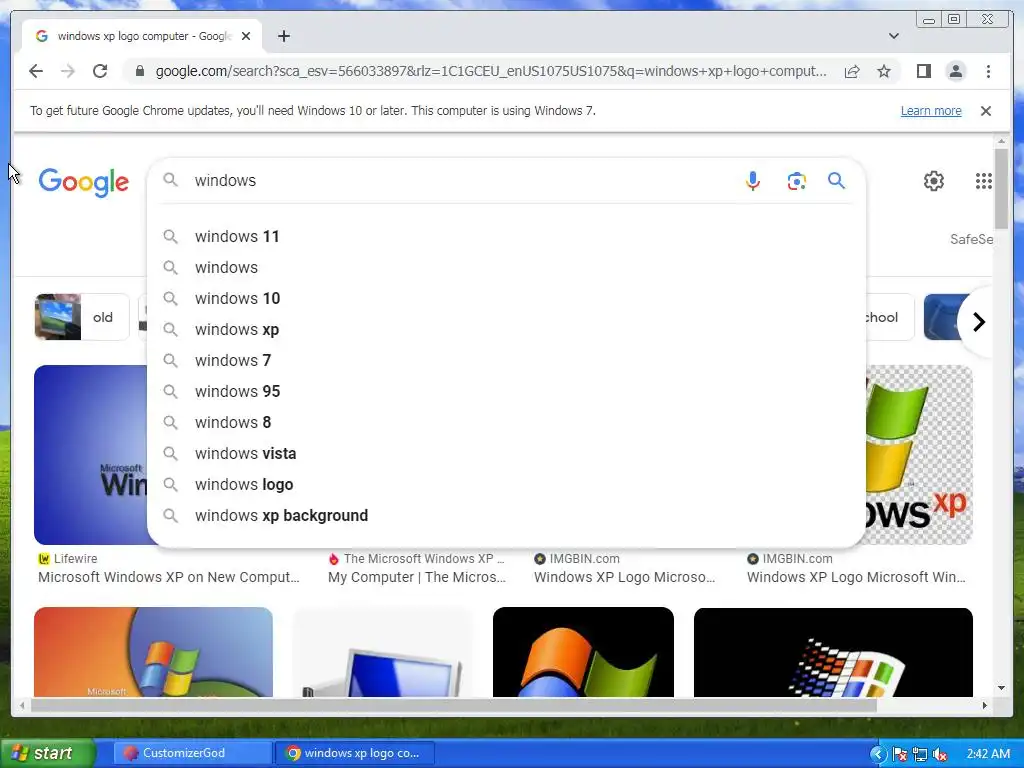Screen dimensions: 1024x768
Task: Open the 'Learn more' link
Action: click(931, 111)
